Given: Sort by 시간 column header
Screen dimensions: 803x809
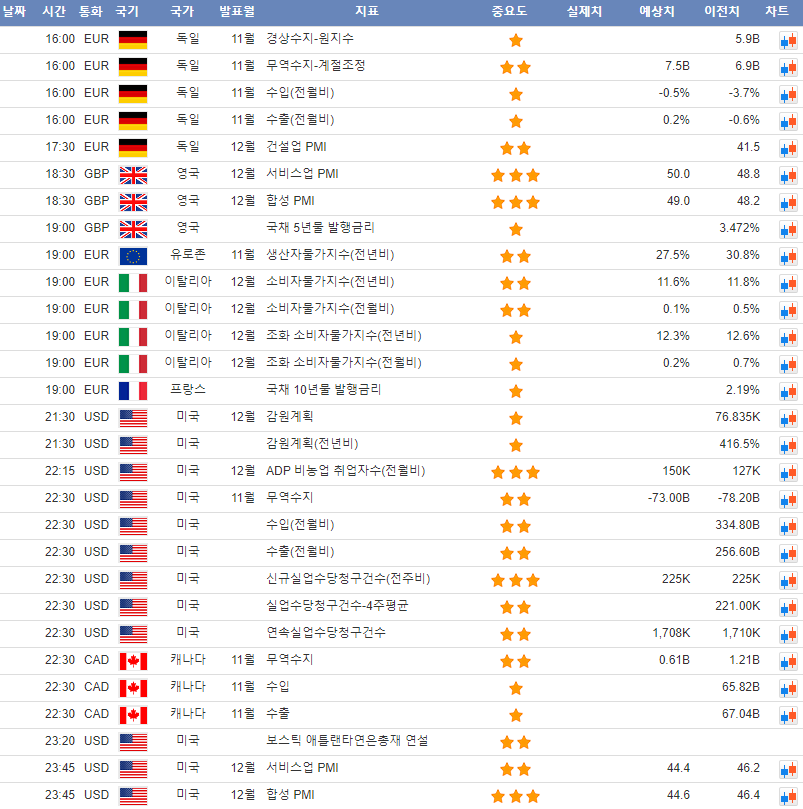Looking at the screenshot, I should point(54,12).
